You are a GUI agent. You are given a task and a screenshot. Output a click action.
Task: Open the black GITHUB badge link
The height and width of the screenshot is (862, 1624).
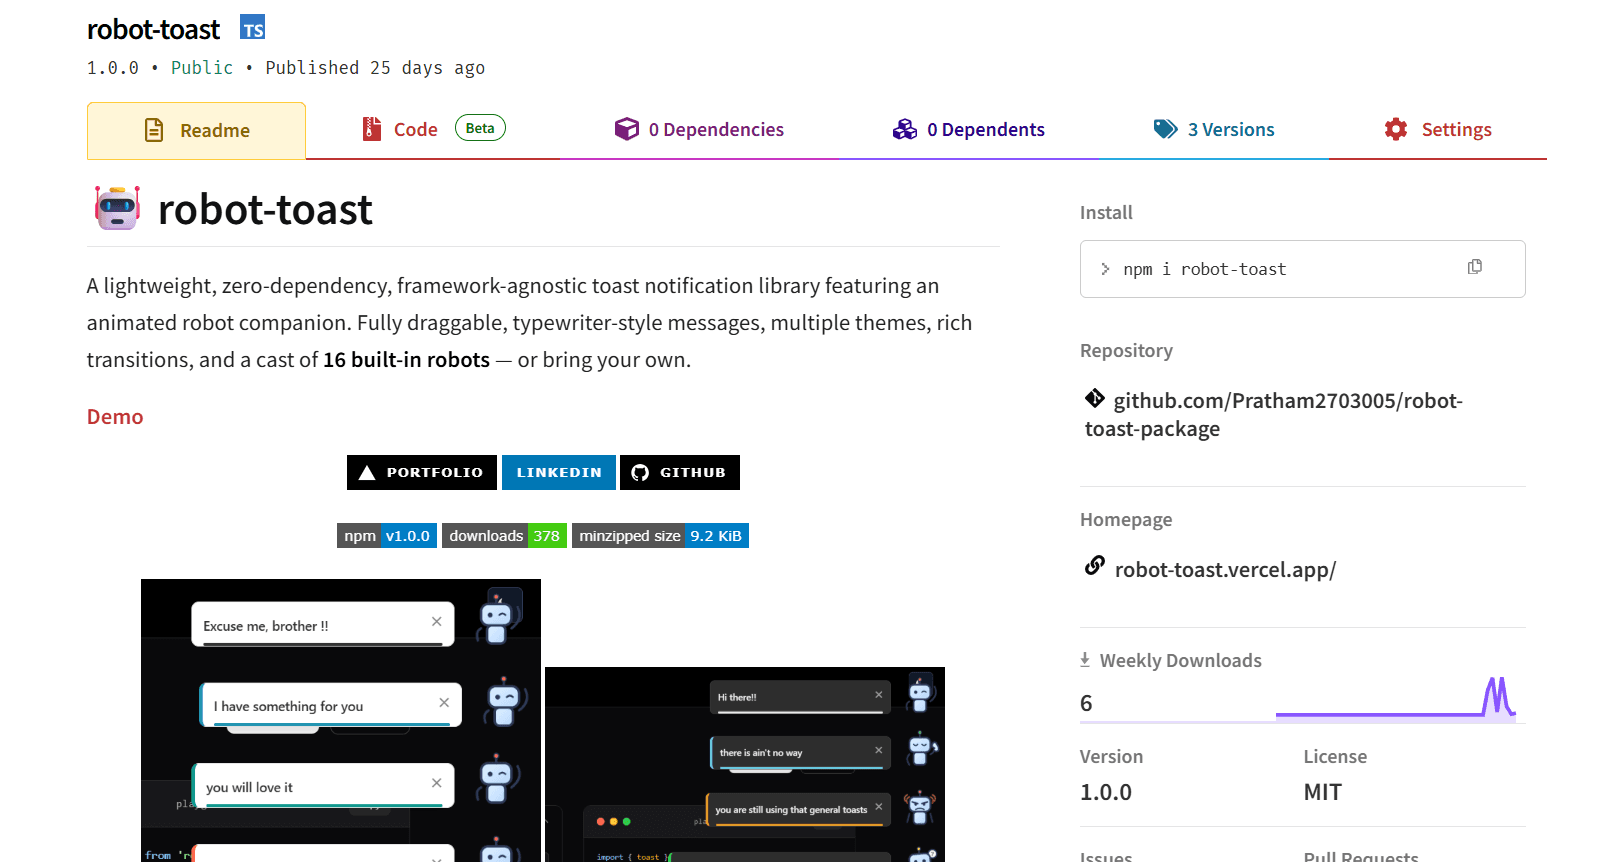680,473
